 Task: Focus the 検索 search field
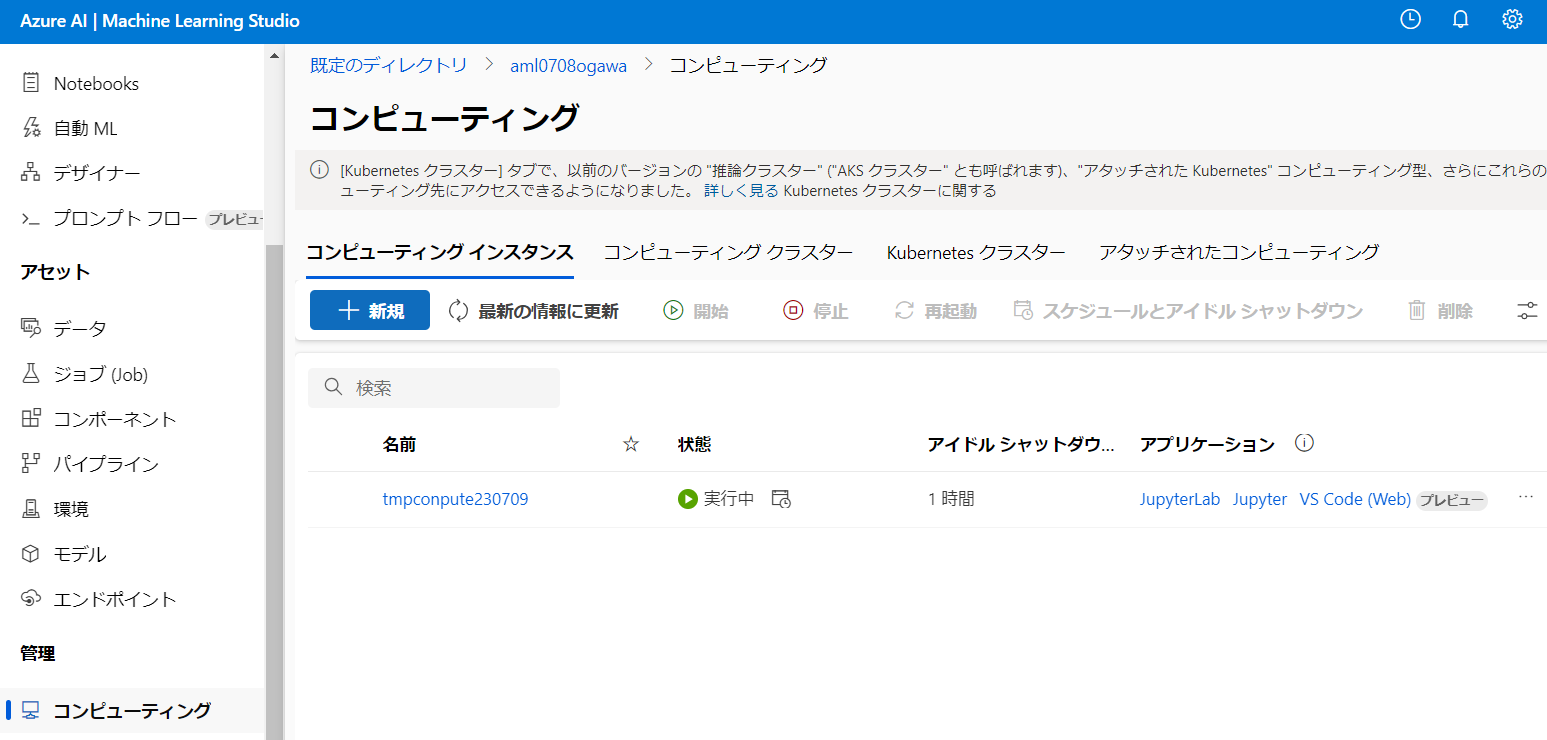click(x=434, y=388)
